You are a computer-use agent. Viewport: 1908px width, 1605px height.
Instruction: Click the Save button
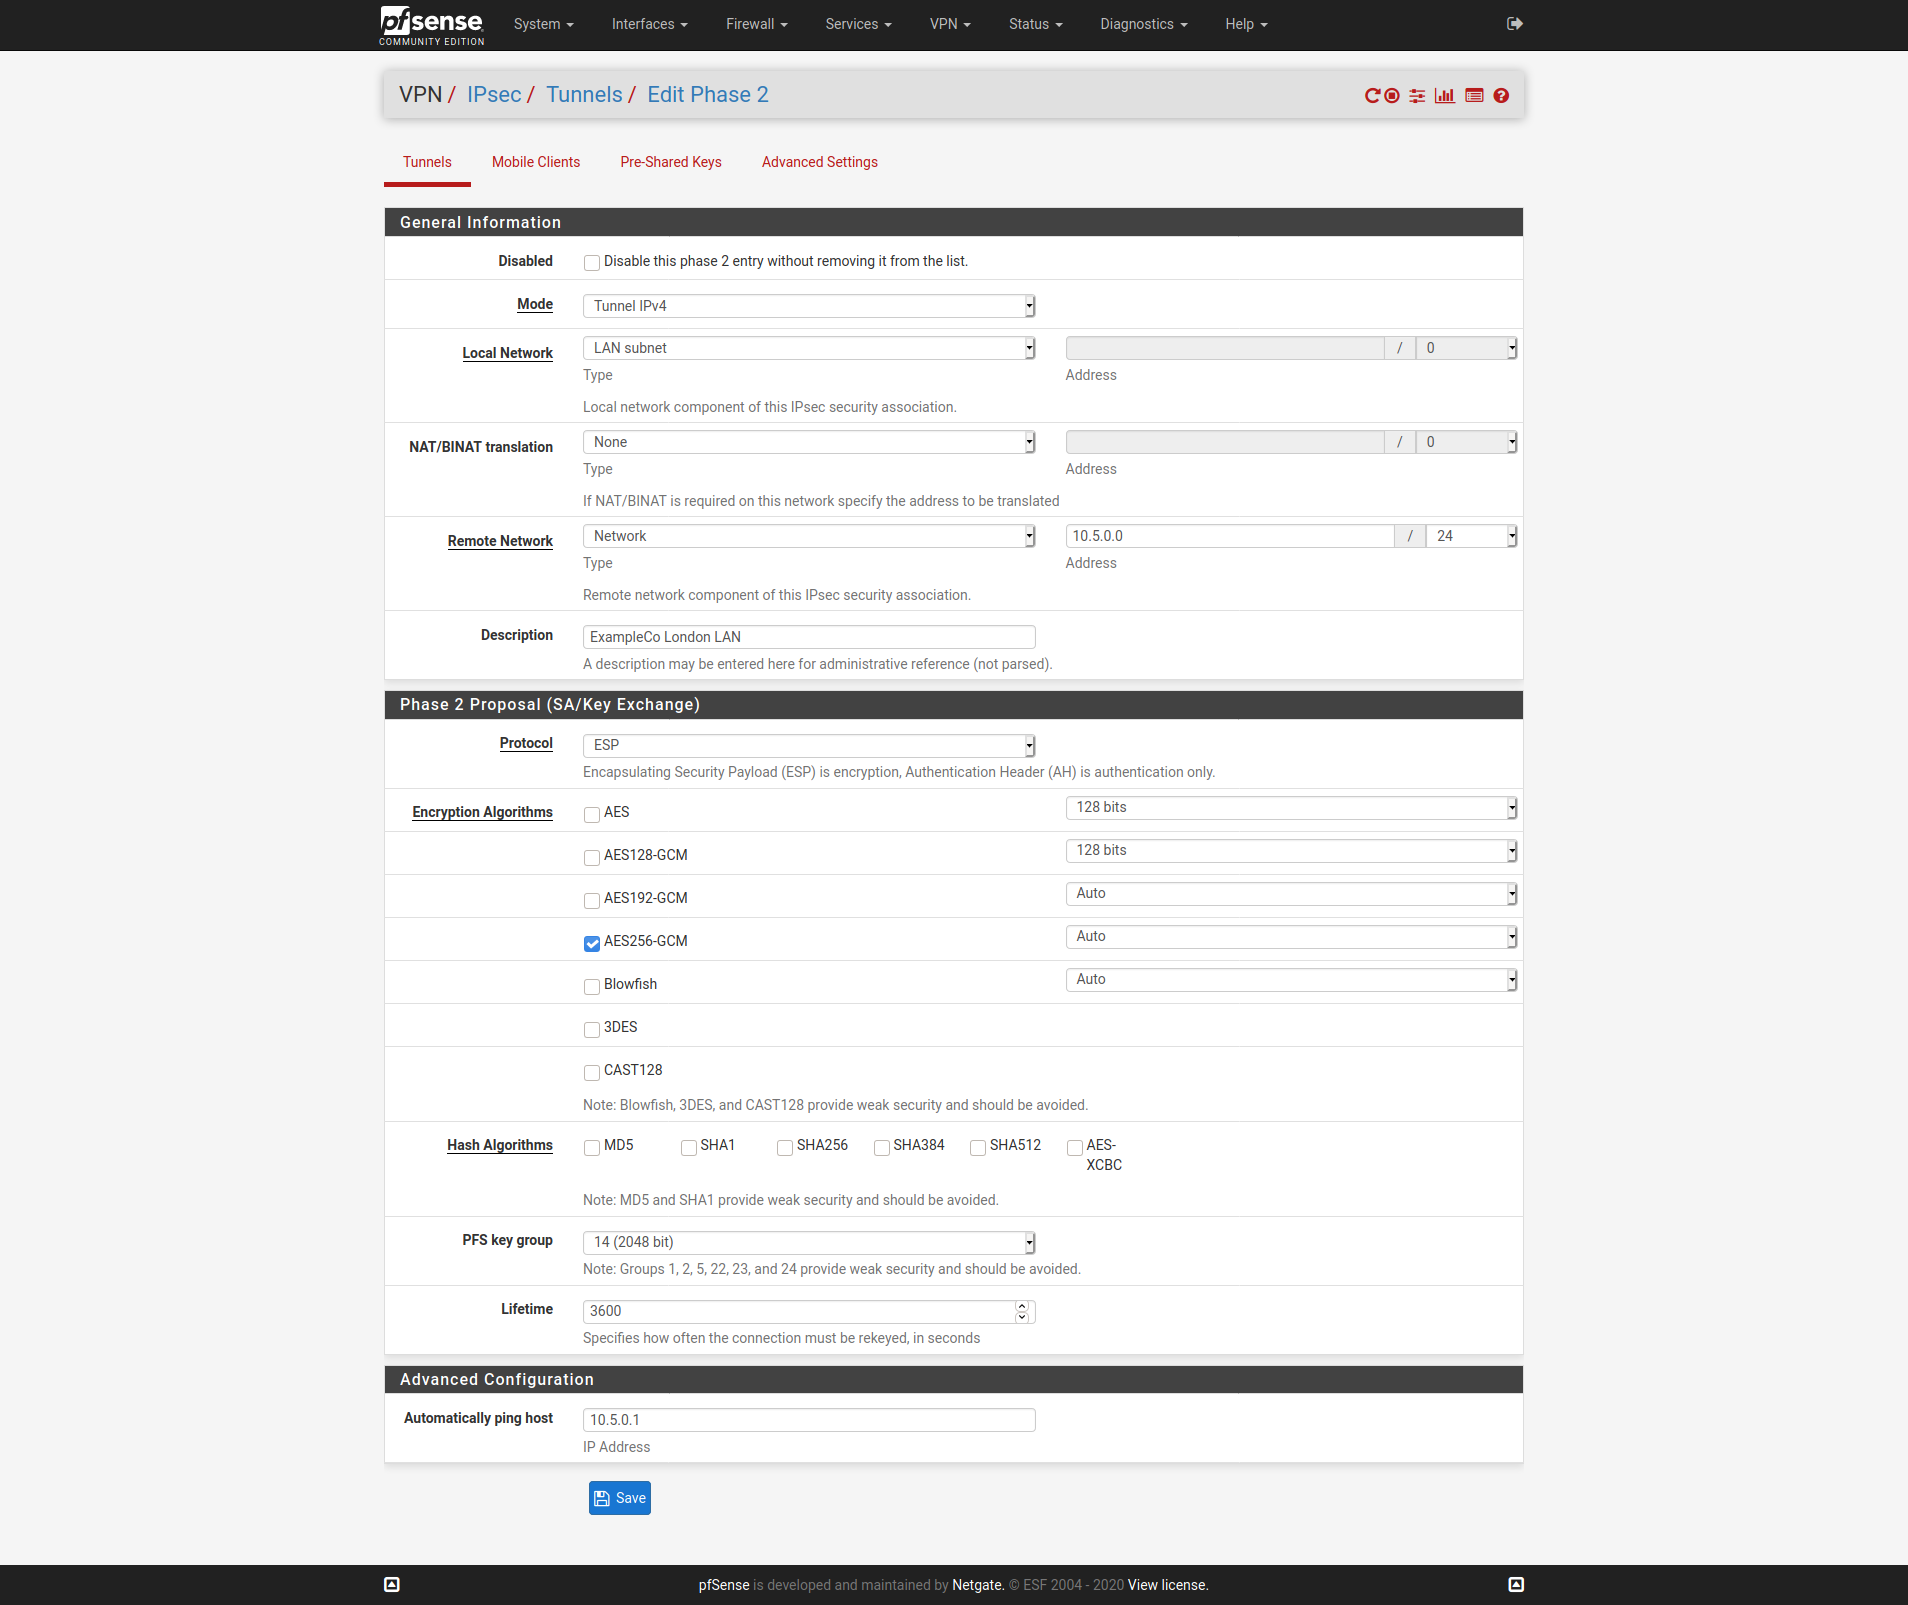(x=619, y=1498)
